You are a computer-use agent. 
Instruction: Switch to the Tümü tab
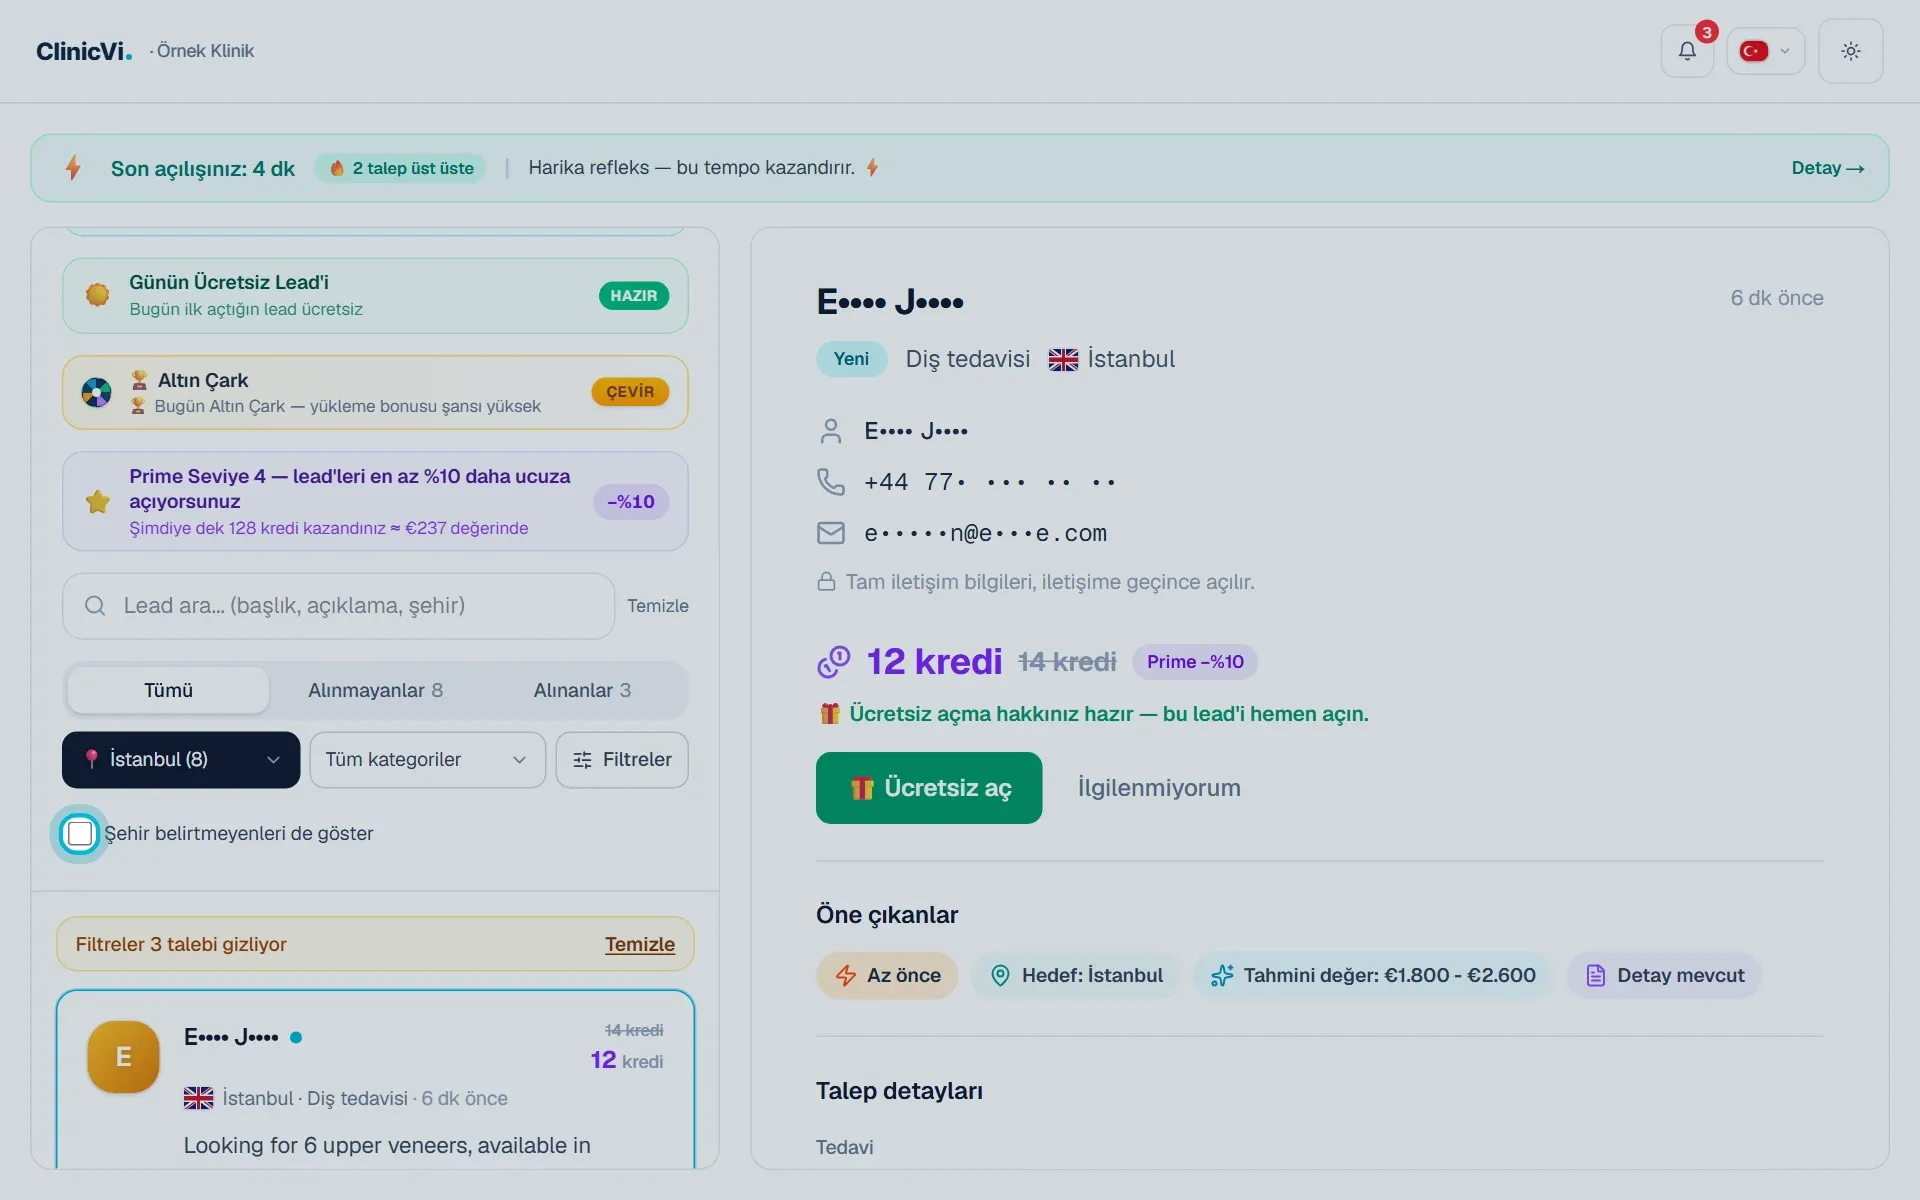(x=168, y=691)
